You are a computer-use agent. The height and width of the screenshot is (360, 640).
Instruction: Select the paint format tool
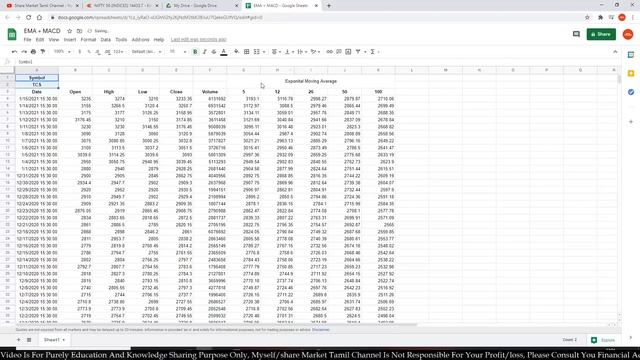[43, 52]
